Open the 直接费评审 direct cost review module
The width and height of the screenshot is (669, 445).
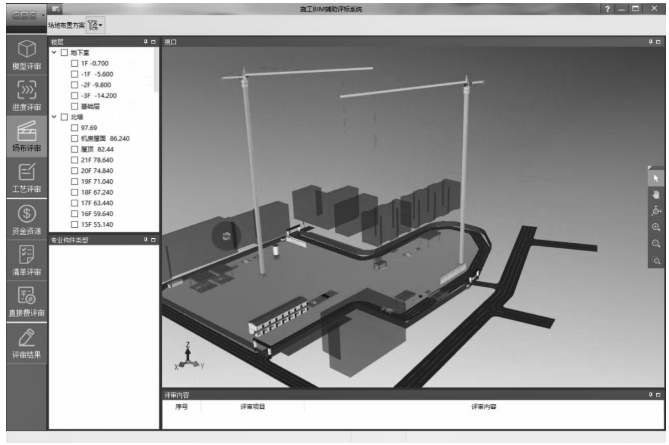click(26, 301)
